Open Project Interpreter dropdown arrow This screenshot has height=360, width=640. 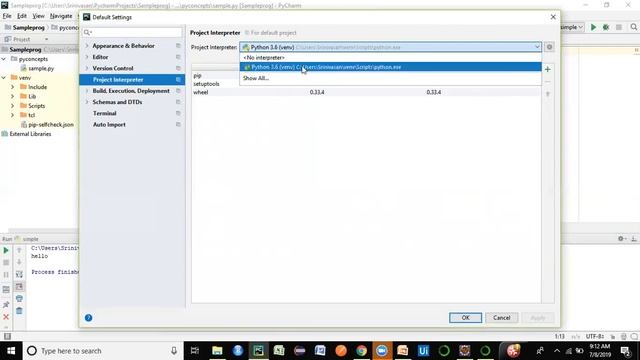[x=537, y=47]
